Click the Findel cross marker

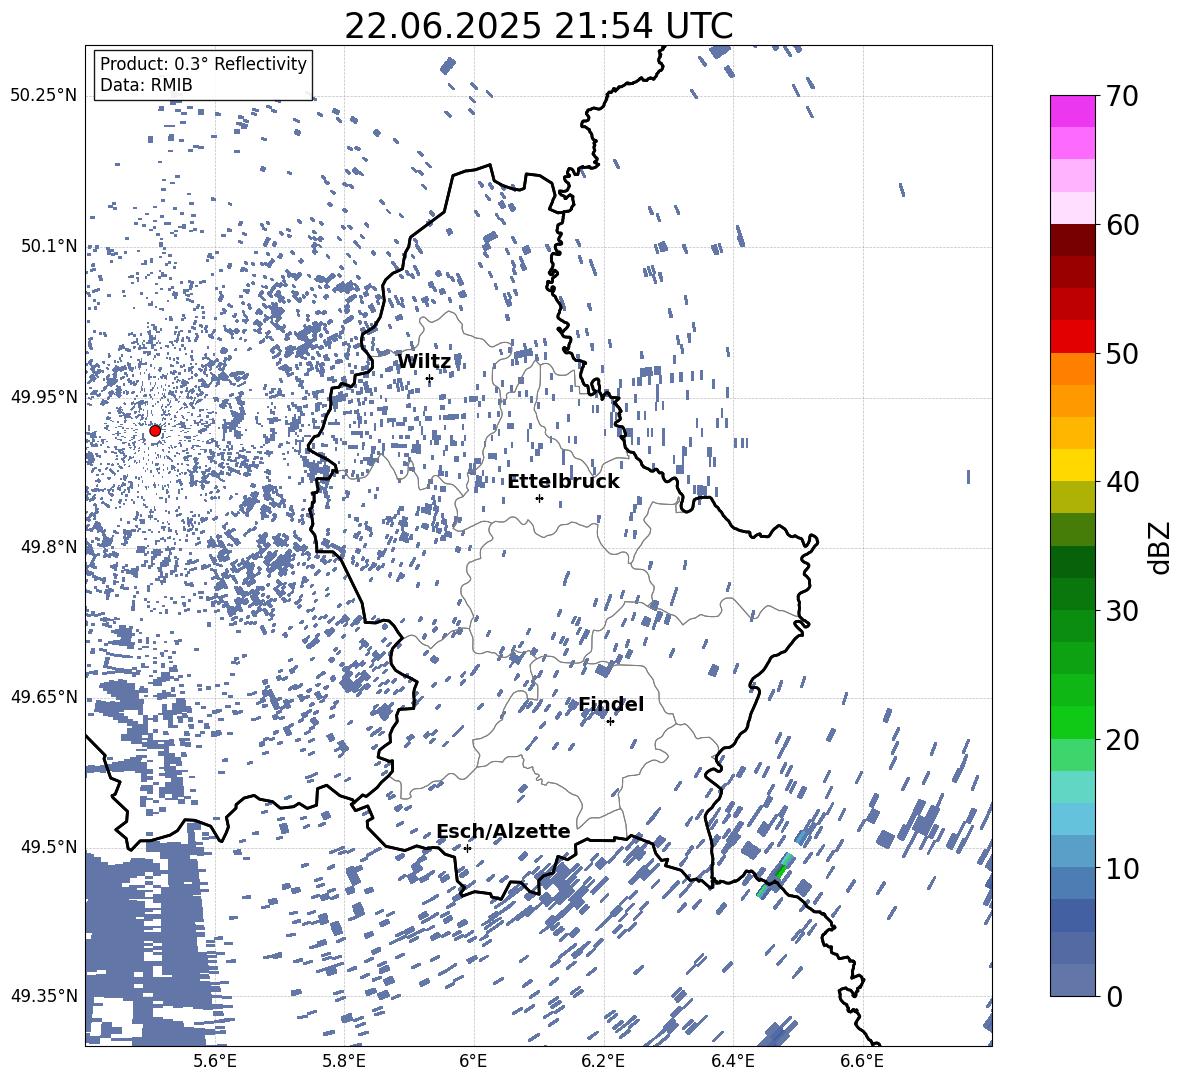click(x=610, y=722)
